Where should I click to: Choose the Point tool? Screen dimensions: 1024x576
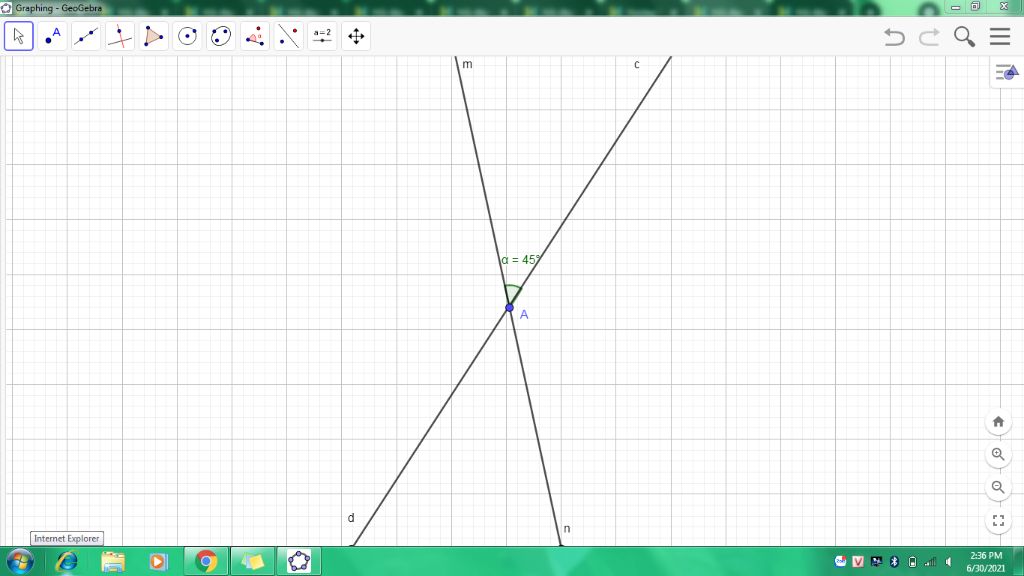point(52,36)
